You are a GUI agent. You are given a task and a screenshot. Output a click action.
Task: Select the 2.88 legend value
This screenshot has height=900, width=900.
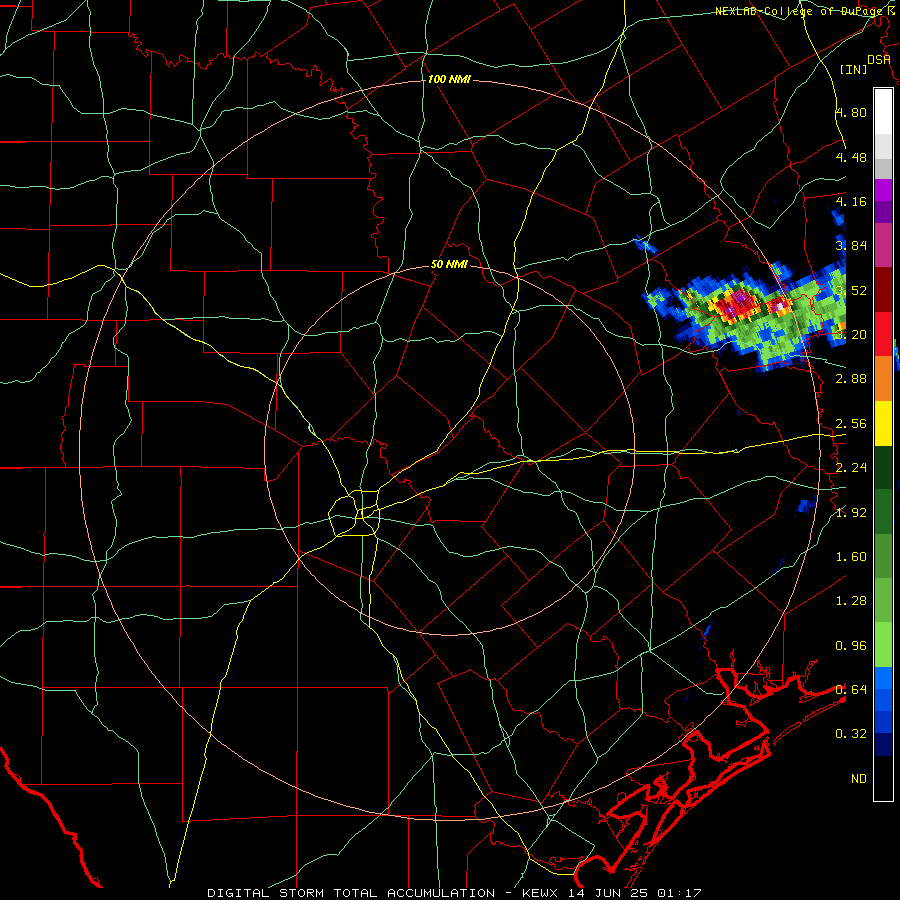851,379
